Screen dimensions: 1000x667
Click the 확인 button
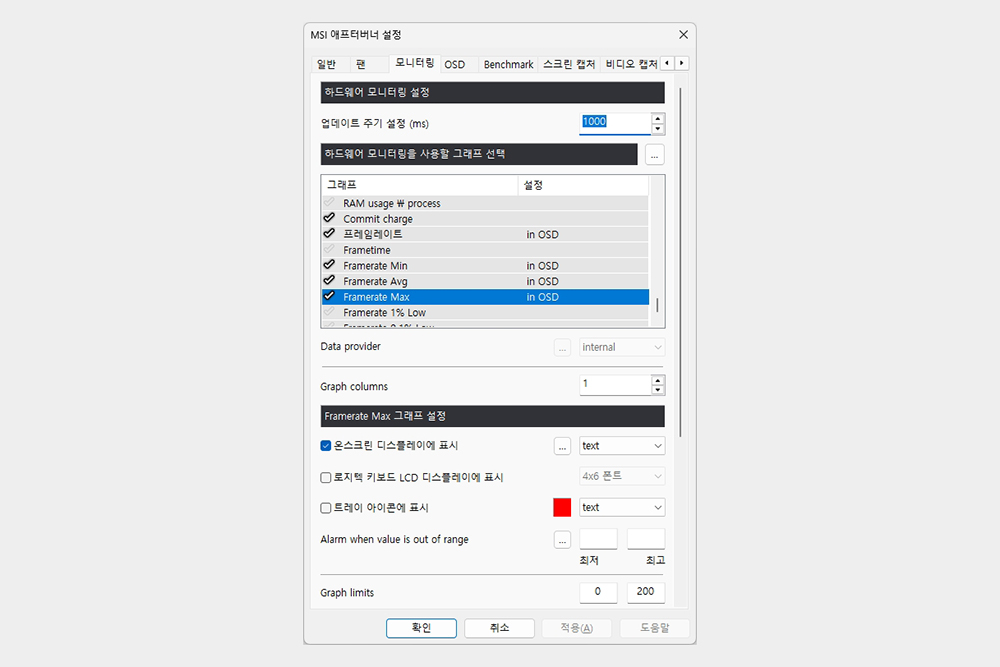tap(421, 628)
